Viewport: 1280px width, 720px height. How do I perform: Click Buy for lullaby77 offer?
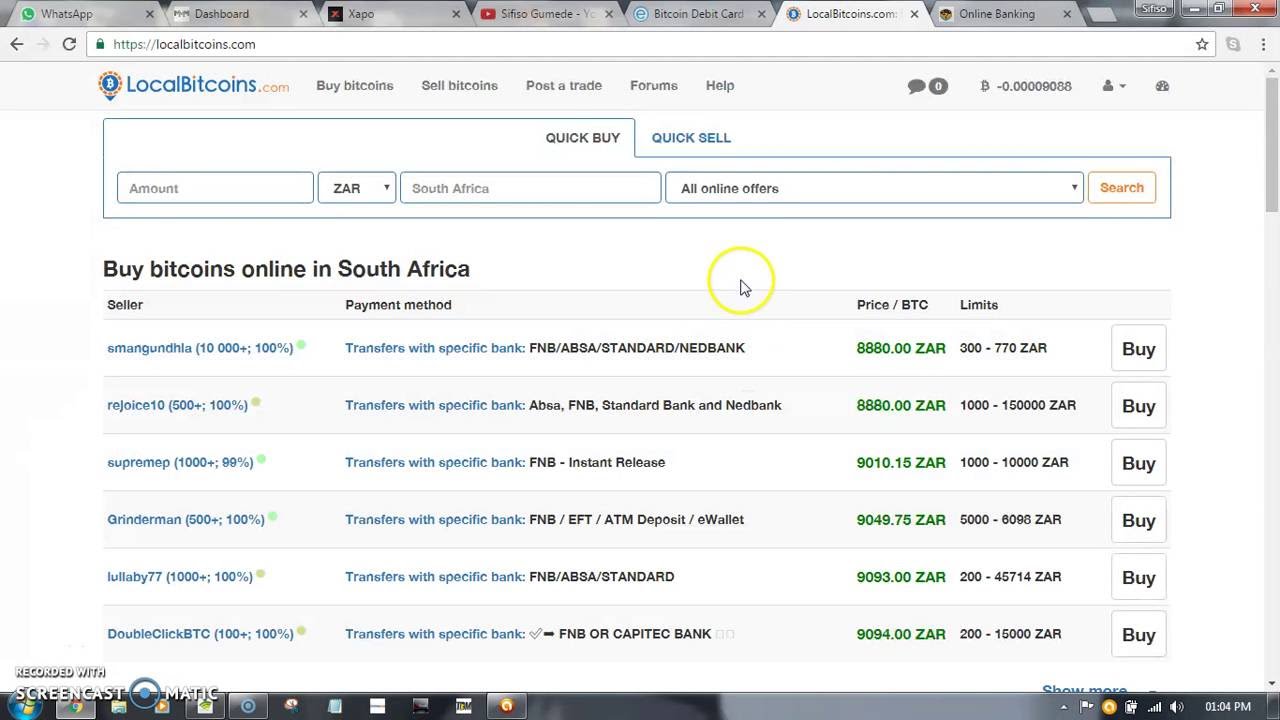(1138, 577)
